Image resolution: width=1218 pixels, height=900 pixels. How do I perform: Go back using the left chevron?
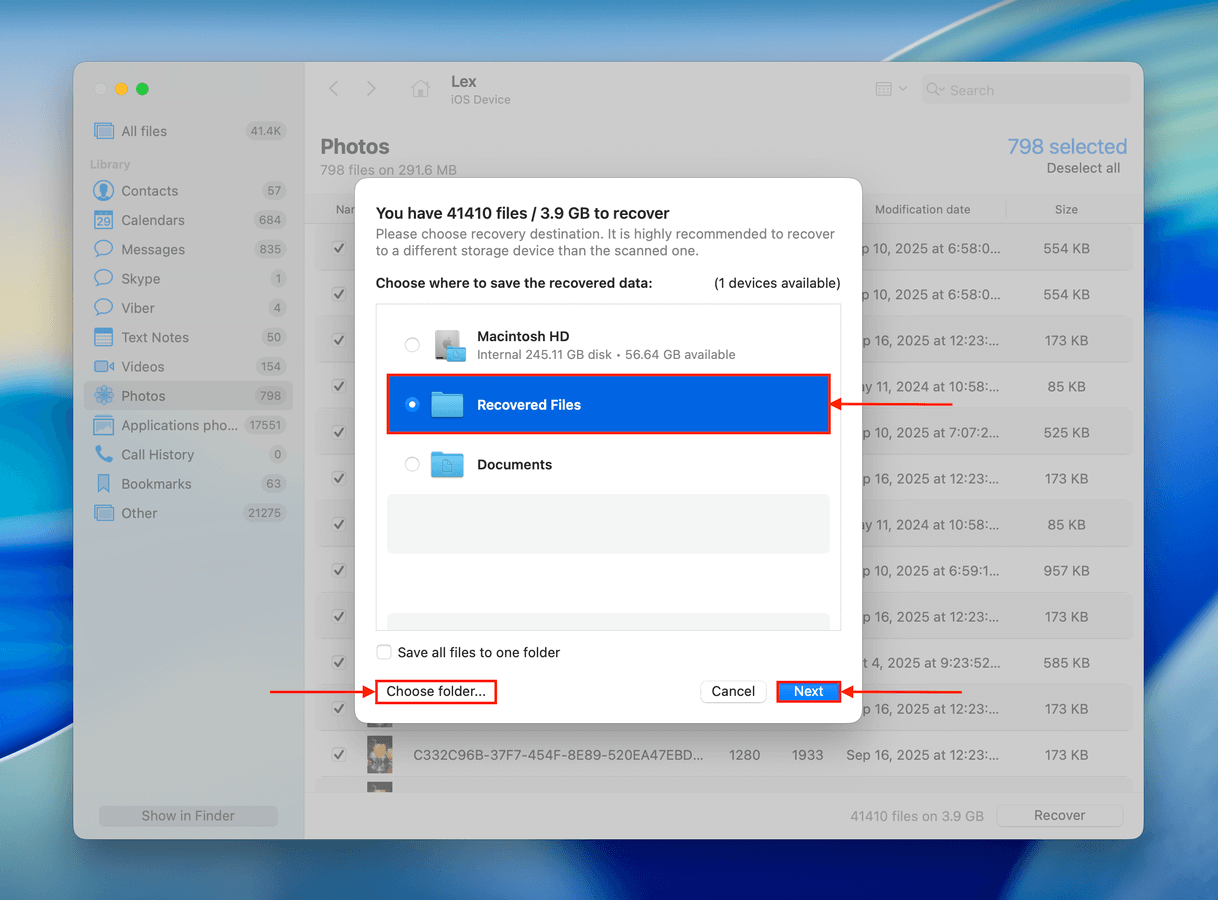334,89
